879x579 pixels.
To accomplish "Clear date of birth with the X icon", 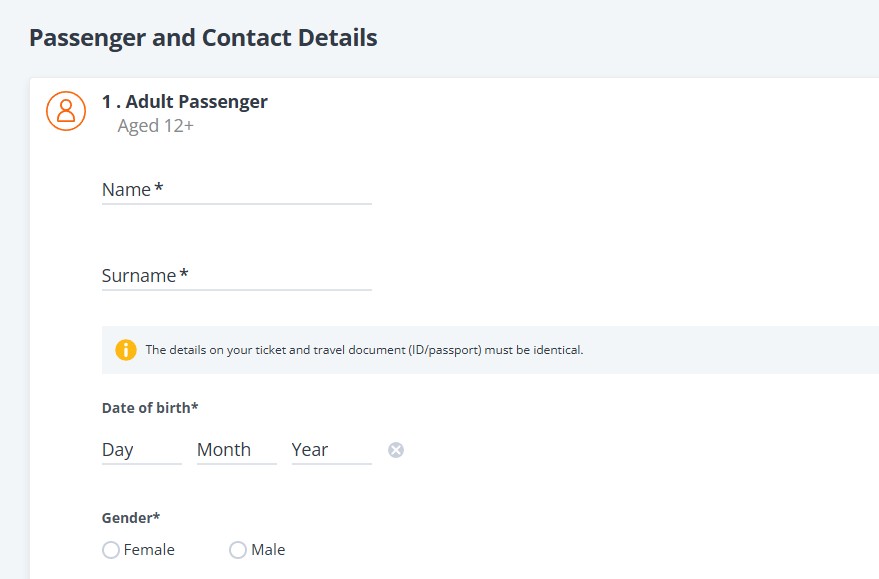I will coord(396,450).
